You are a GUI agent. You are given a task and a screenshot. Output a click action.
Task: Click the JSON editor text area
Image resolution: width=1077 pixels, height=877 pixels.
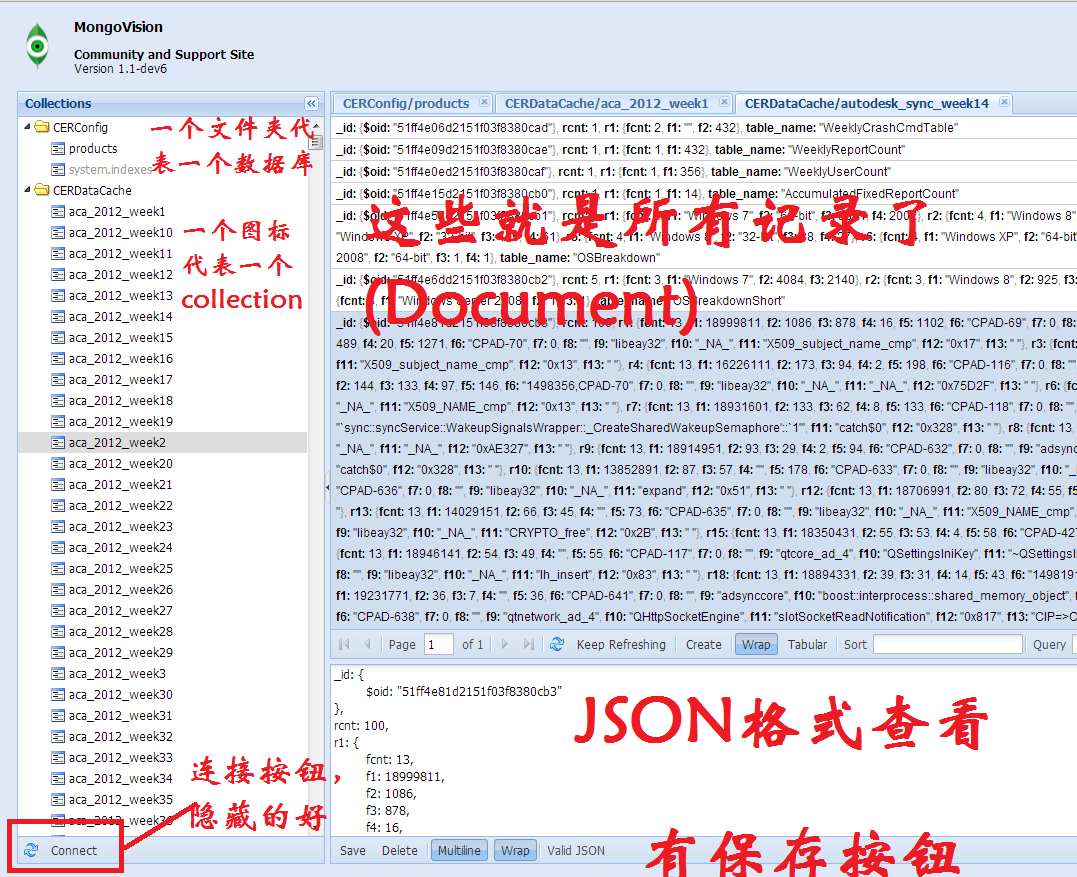704,750
